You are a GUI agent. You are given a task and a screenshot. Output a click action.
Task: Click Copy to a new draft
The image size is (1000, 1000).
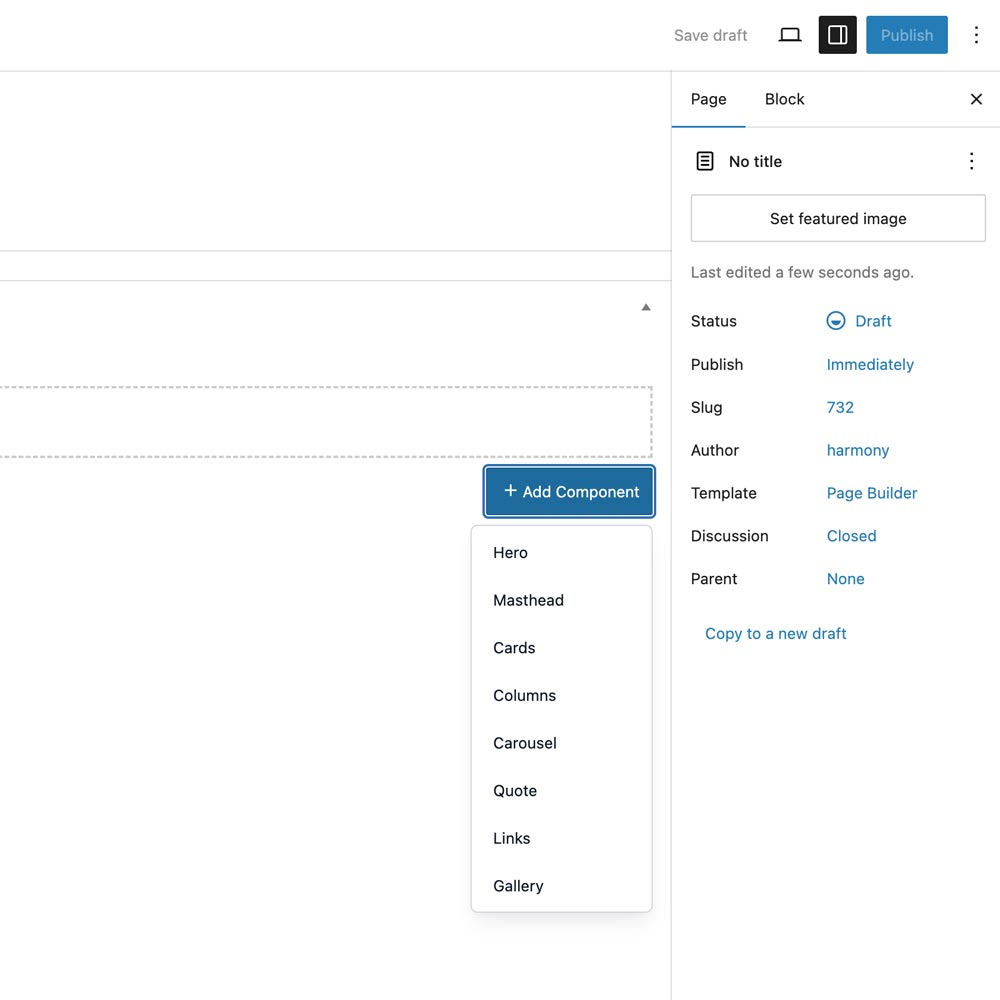point(775,633)
